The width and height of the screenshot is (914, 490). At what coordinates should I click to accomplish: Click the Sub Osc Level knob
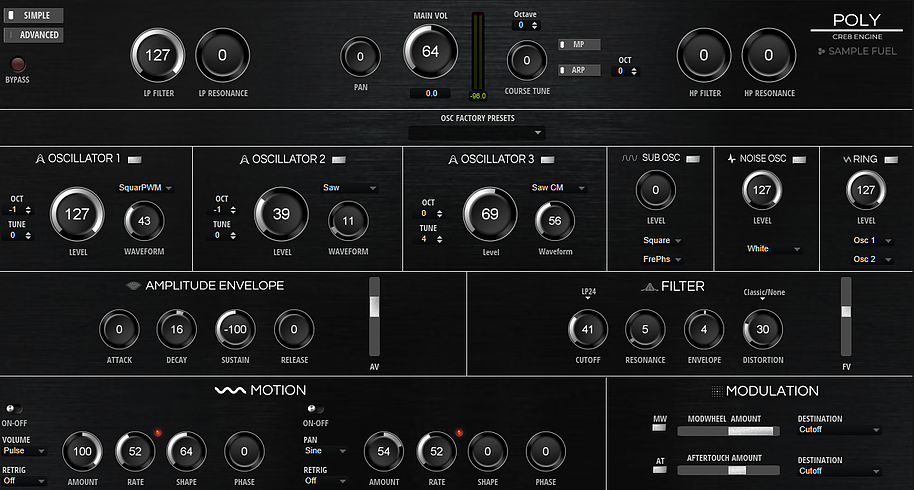pos(655,190)
